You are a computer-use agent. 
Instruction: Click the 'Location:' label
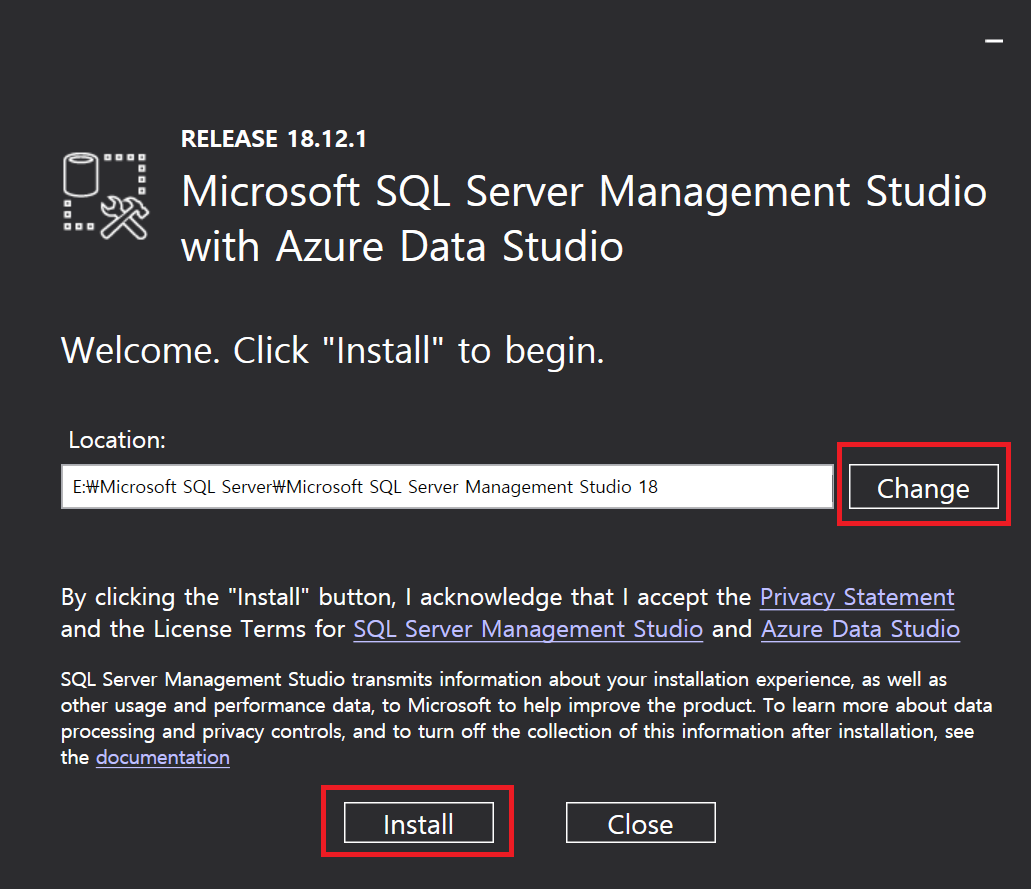point(117,440)
